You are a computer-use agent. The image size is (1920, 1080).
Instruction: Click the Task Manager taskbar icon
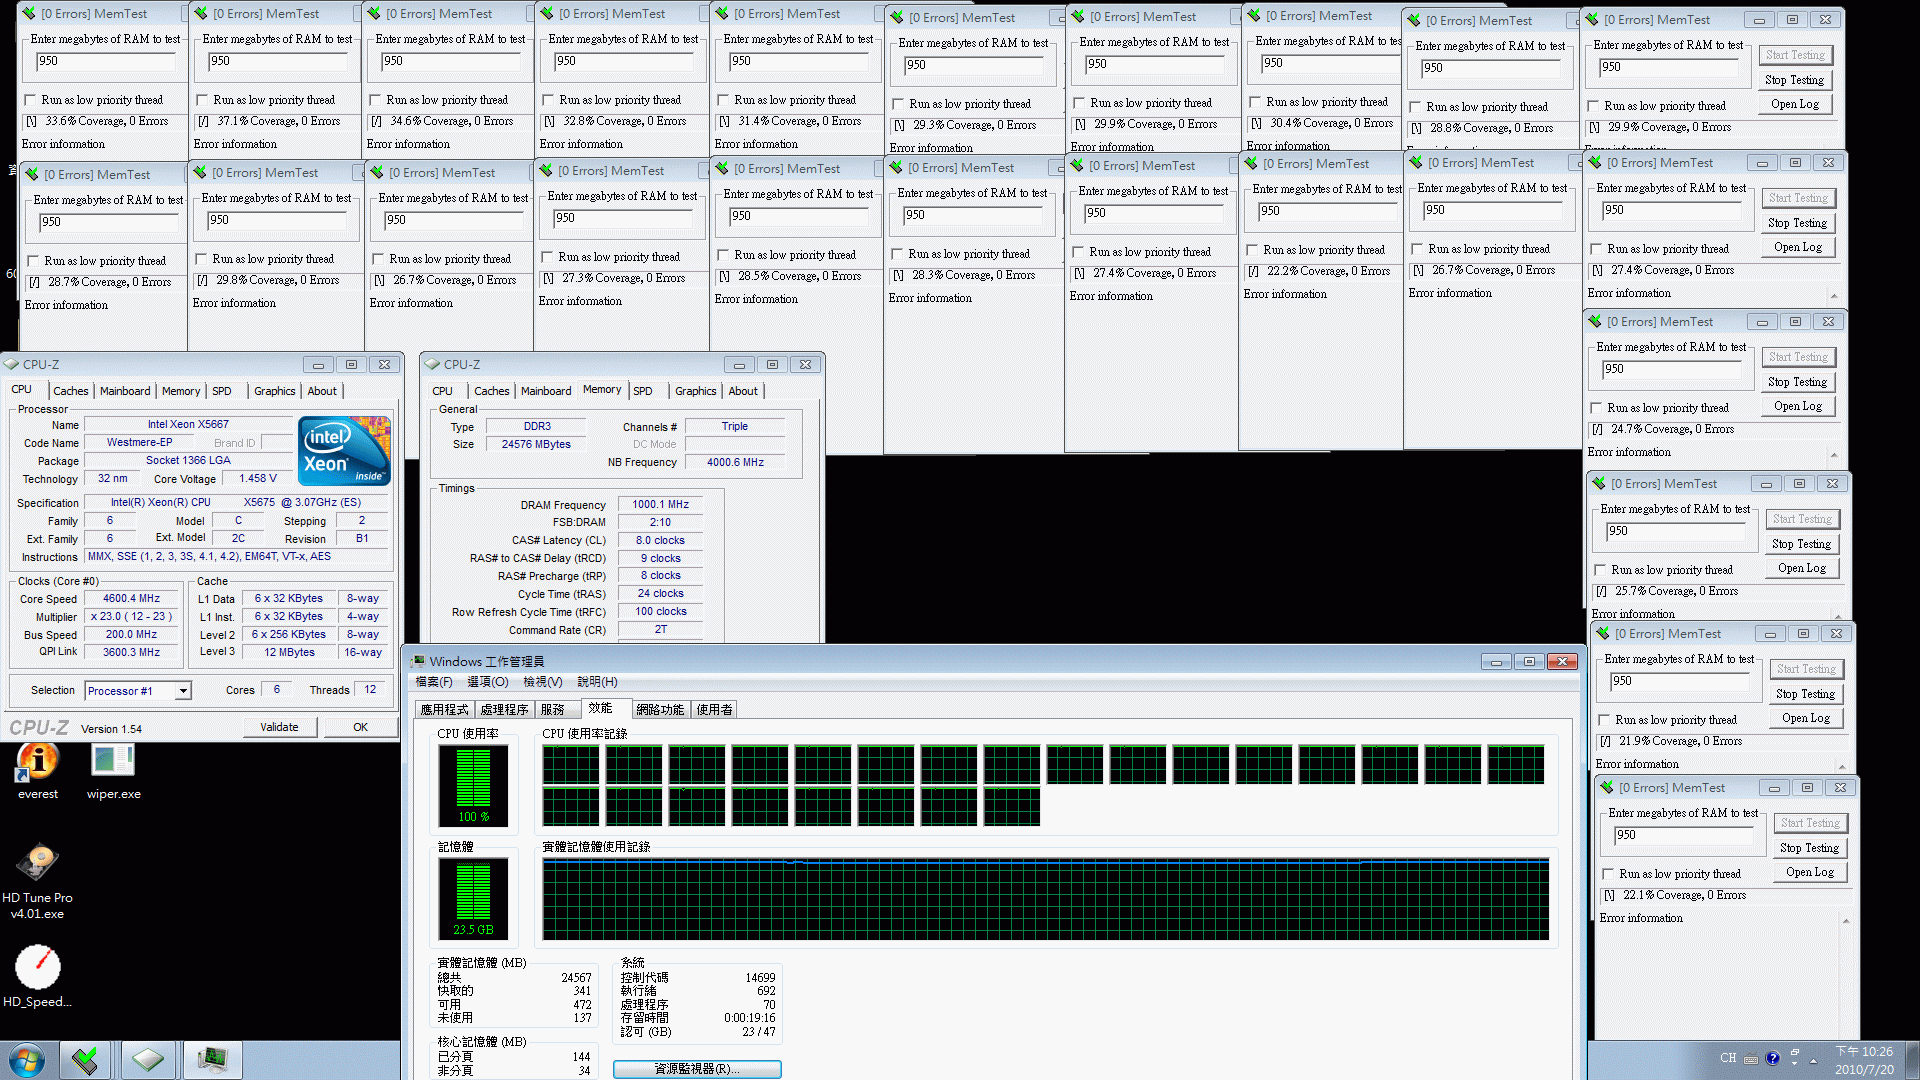pyautogui.click(x=212, y=1060)
